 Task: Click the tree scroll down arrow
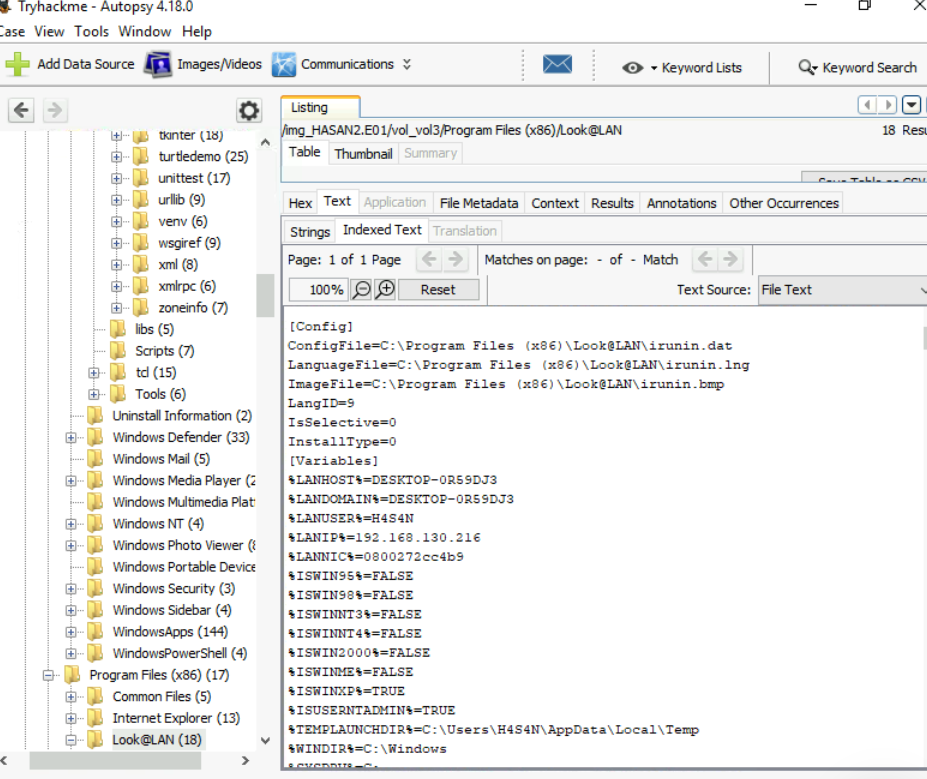(x=265, y=740)
